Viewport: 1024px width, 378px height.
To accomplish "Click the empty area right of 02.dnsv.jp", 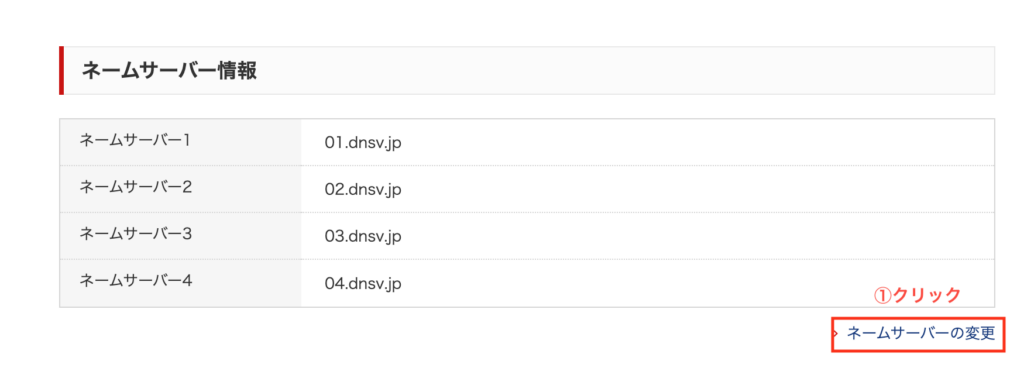I will (696, 189).
